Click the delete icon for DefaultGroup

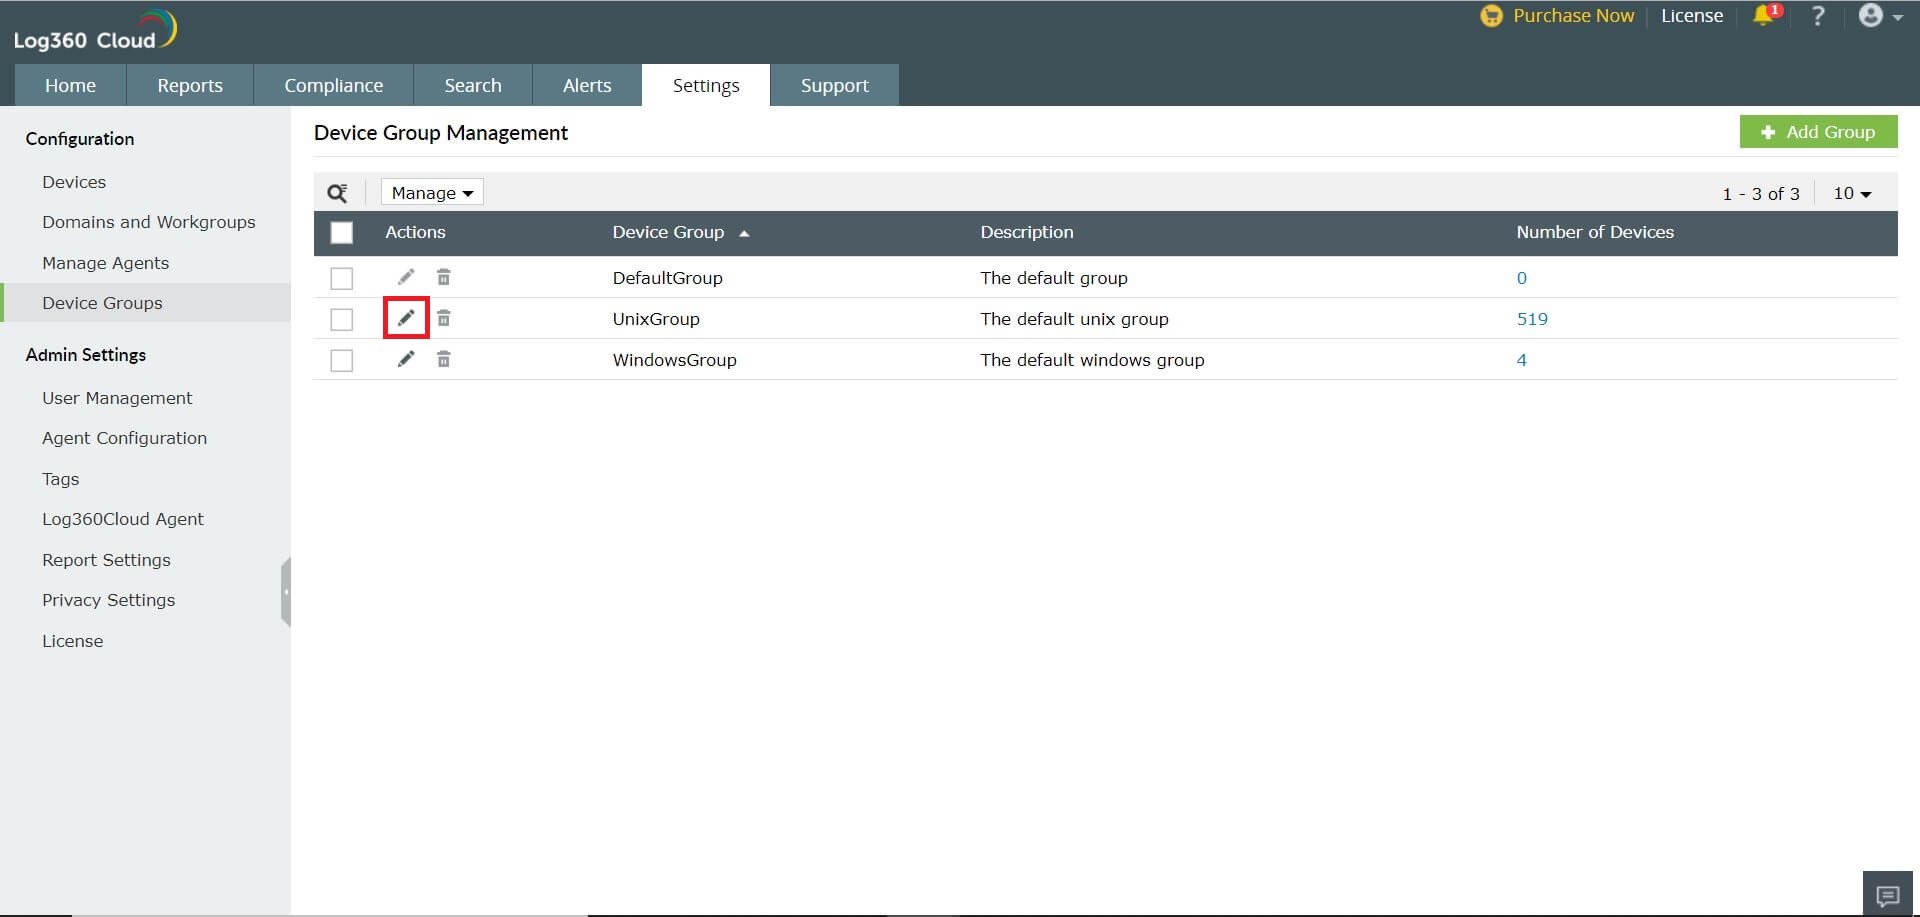pos(444,277)
